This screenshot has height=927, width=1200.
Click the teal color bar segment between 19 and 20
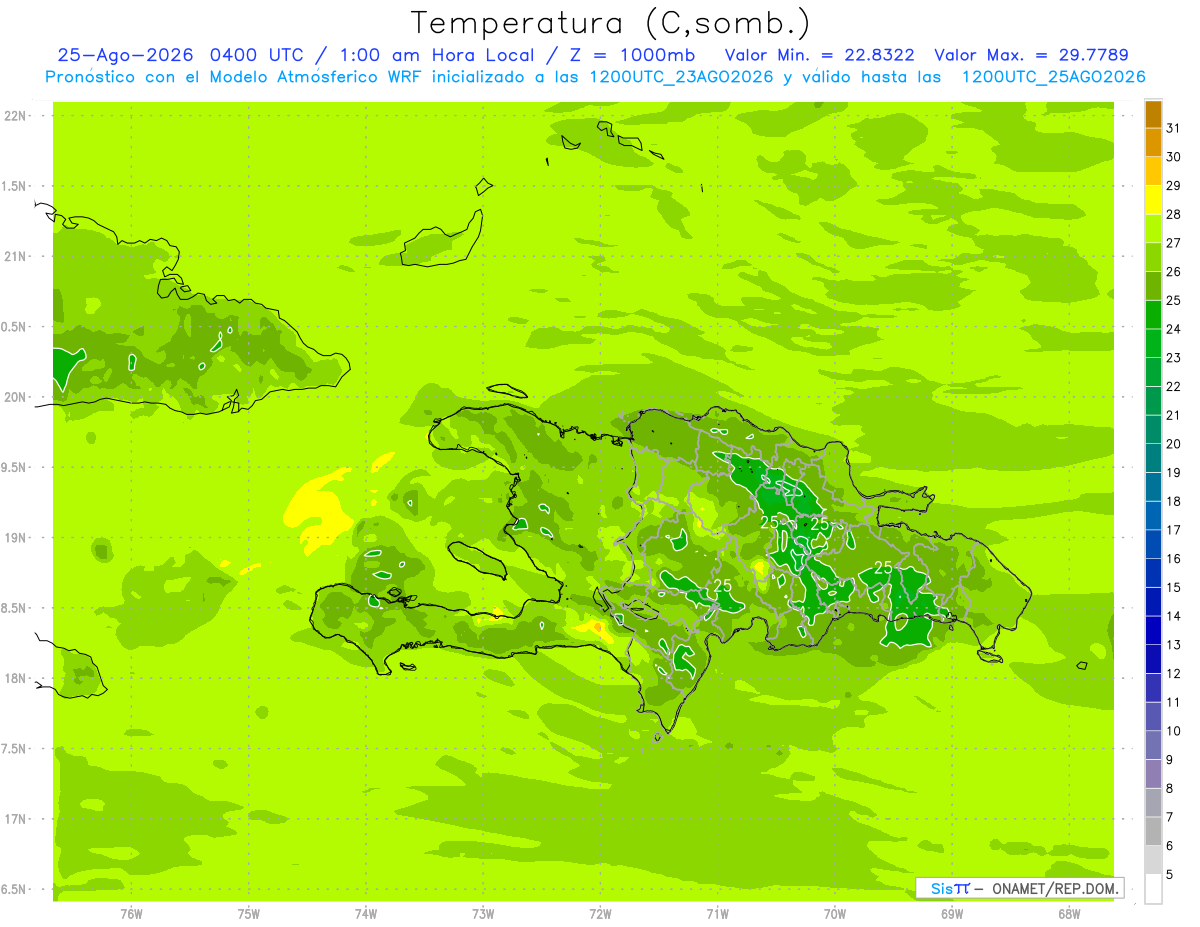(1153, 458)
